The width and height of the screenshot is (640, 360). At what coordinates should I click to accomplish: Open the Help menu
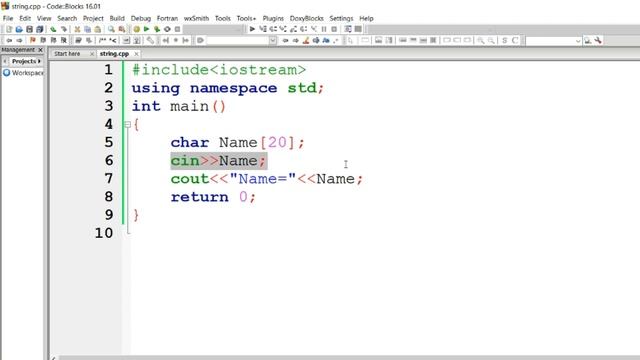(366, 18)
